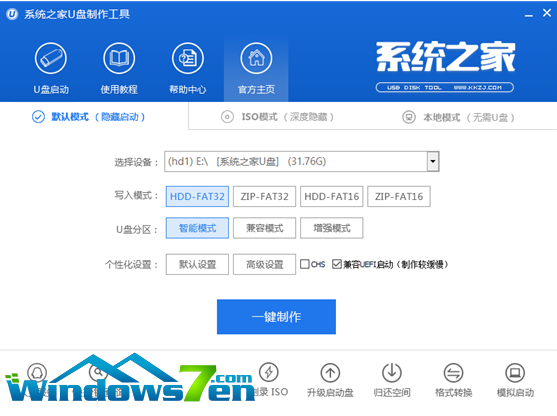
Task: Open the U盘启动 USB boot icon
Action: pyautogui.click(x=51, y=58)
